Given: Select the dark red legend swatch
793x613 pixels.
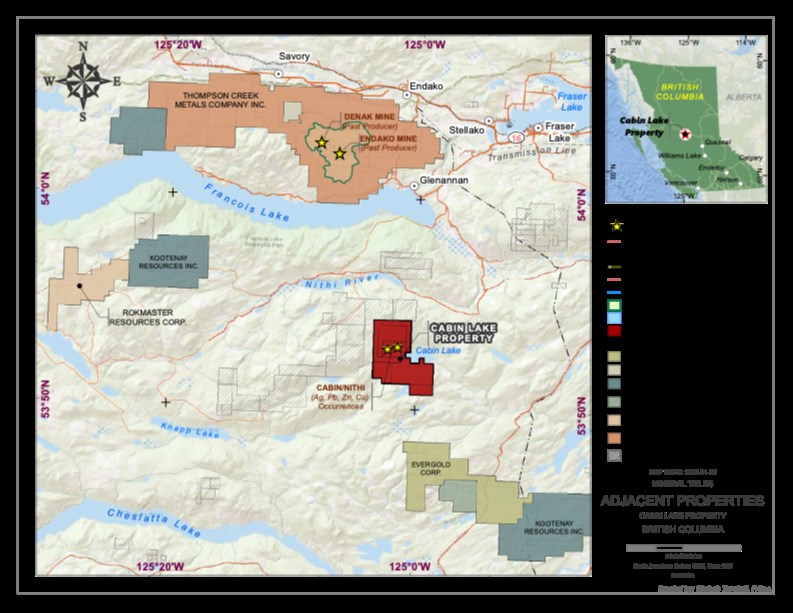Looking at the screenshot, I should pos(614,331).
